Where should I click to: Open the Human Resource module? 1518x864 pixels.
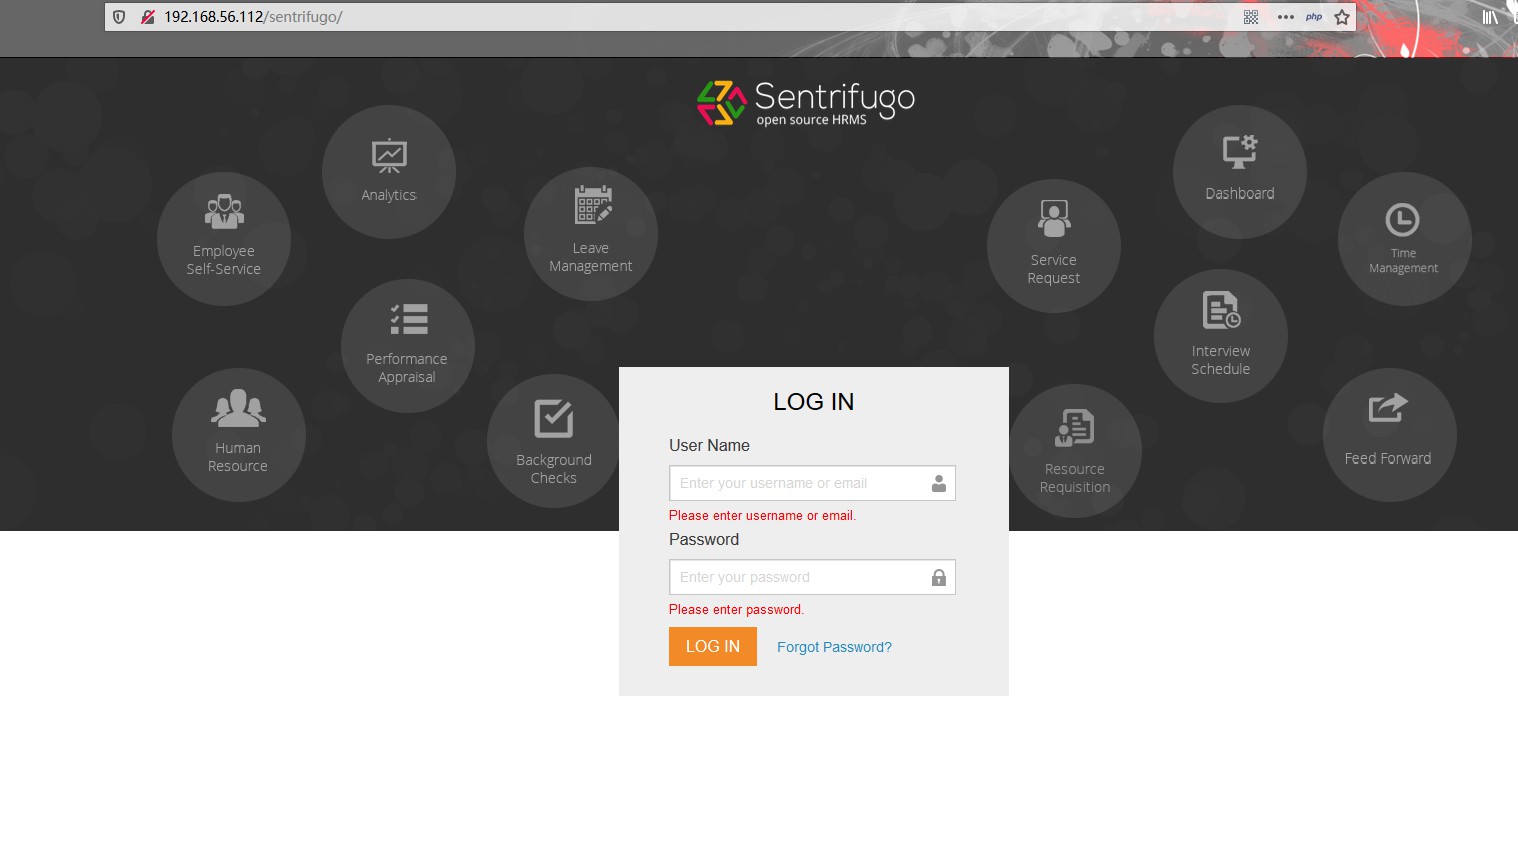tap(238, 435)
